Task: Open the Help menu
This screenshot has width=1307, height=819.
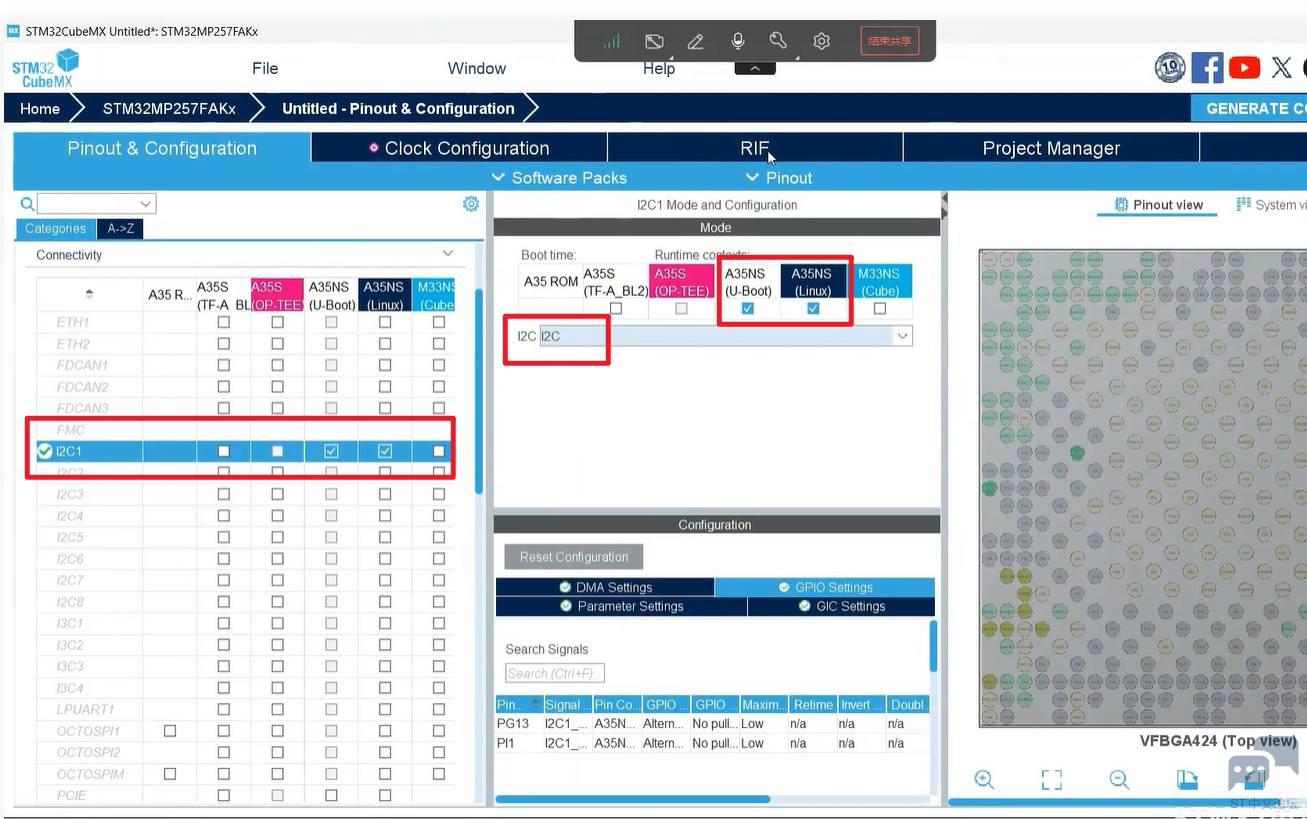Action: click(659, 68)
